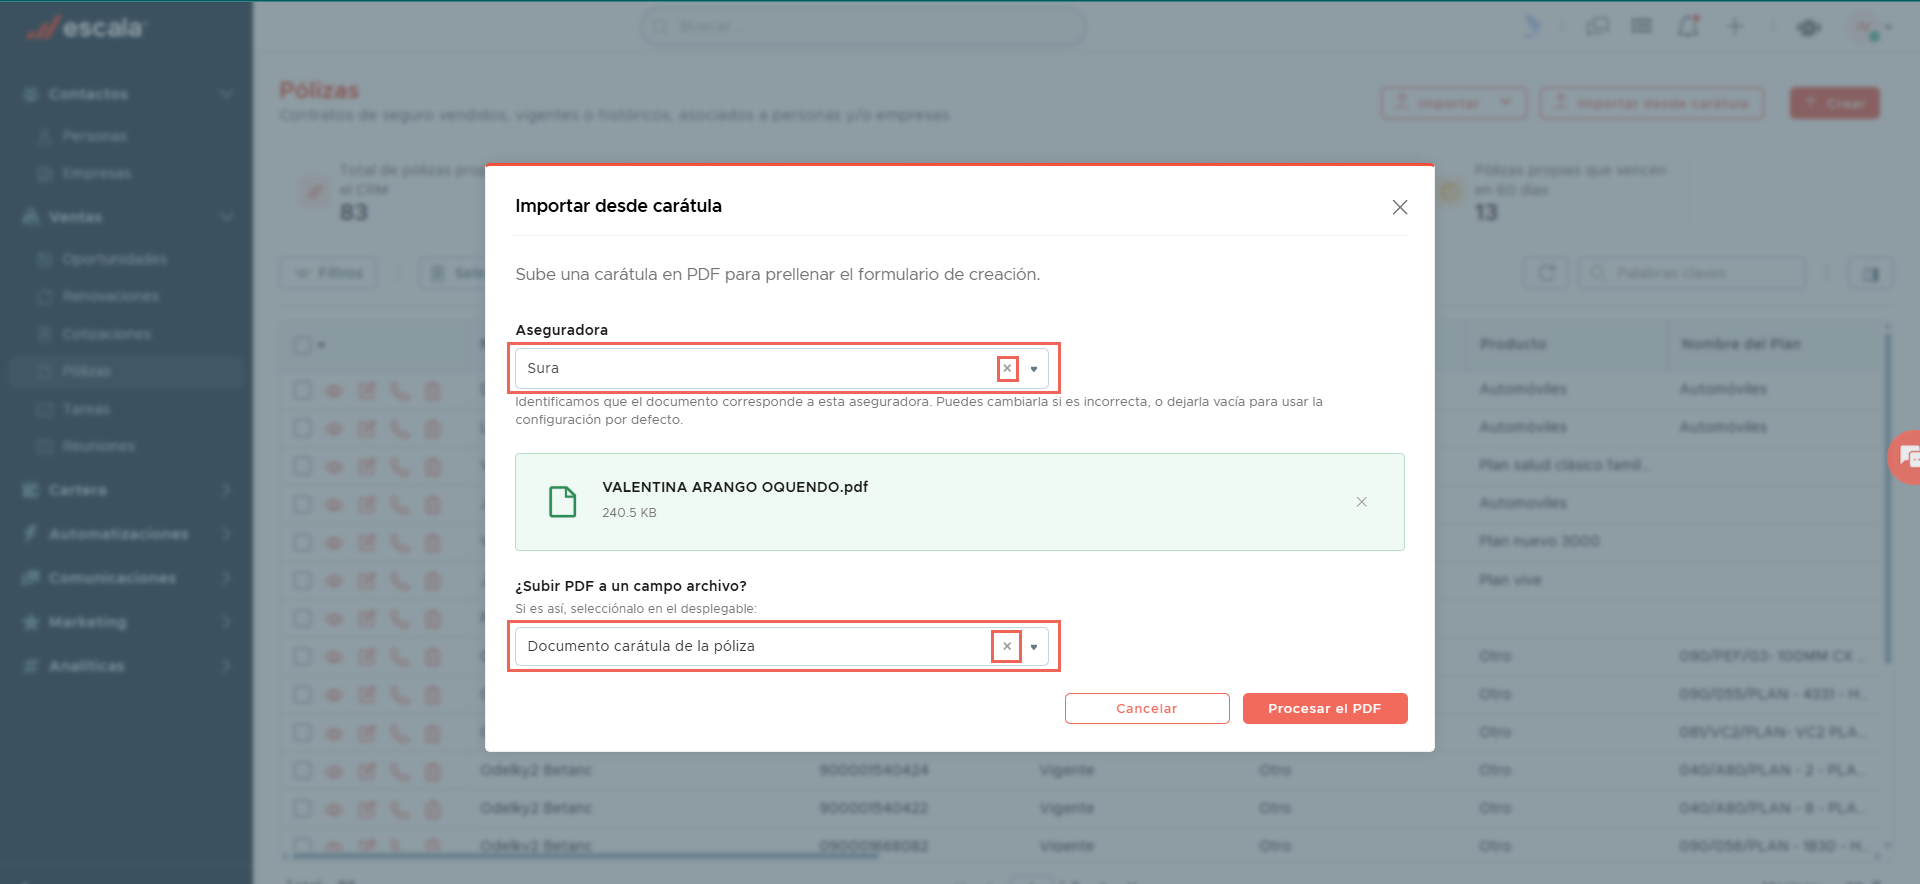This screenshot has height=884, width=1920.
Task: Open Renovaciones in the sidebar
Action: pos(110,297)
